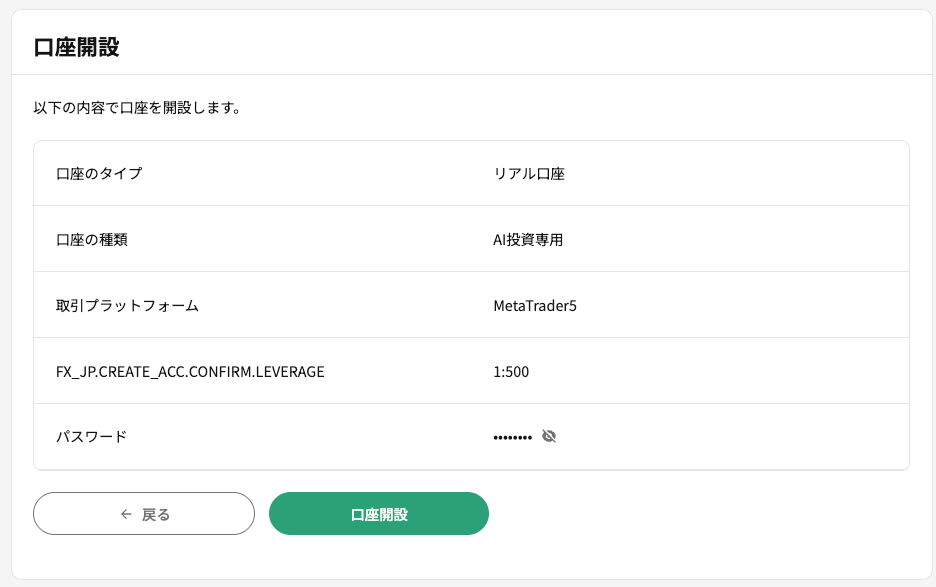This screenshot has width=936, height=587.
Task: Click the left arrow icon beside 戻る
Action: [126, 514]
